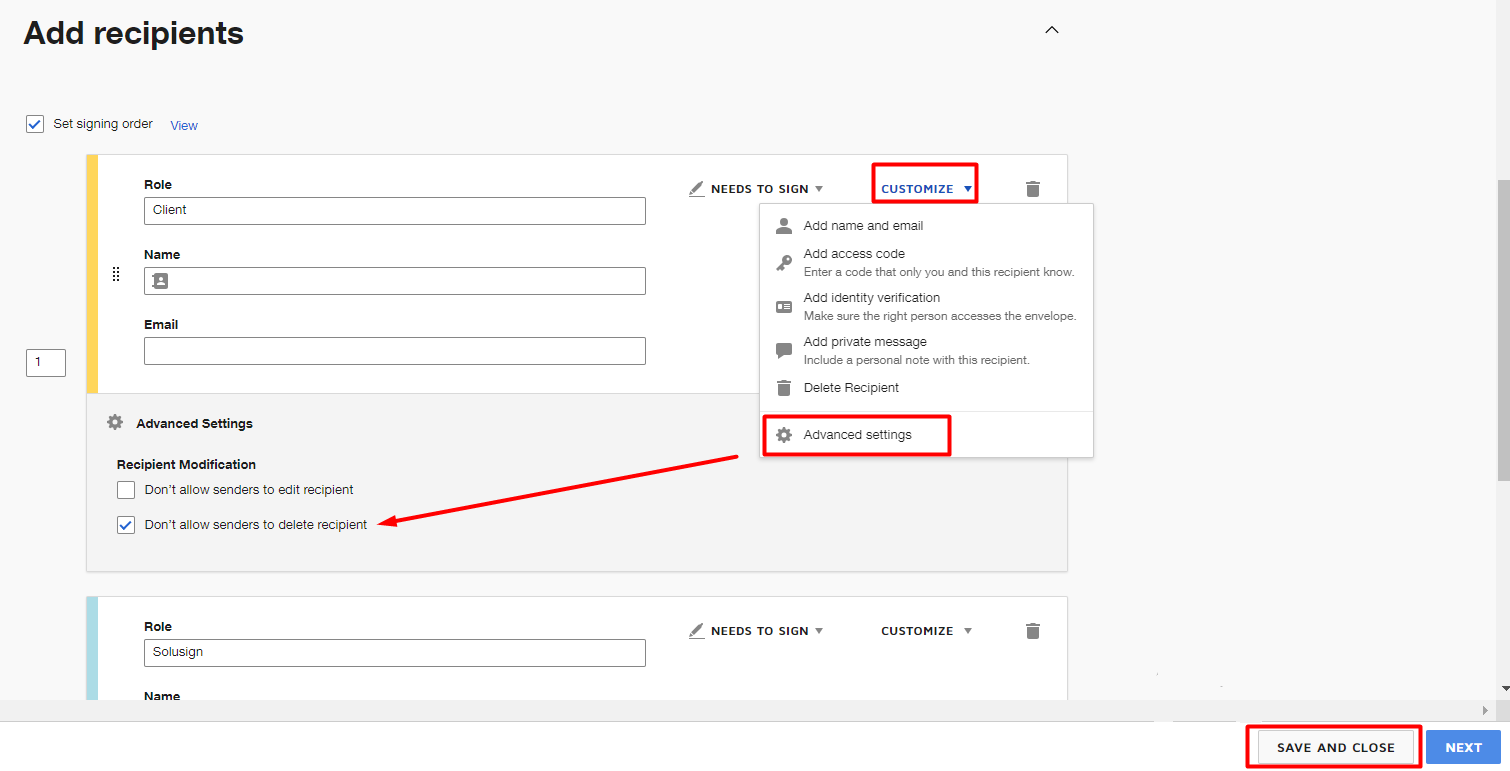Disable Don't allow senders to delete recipient

126,524
